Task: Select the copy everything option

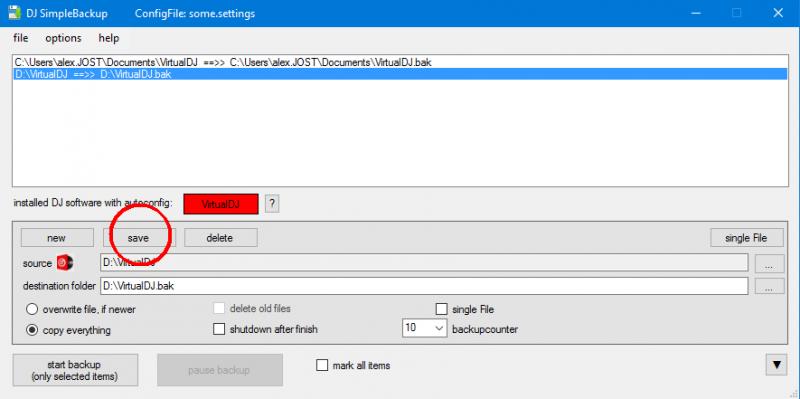Action: point(68,330)
